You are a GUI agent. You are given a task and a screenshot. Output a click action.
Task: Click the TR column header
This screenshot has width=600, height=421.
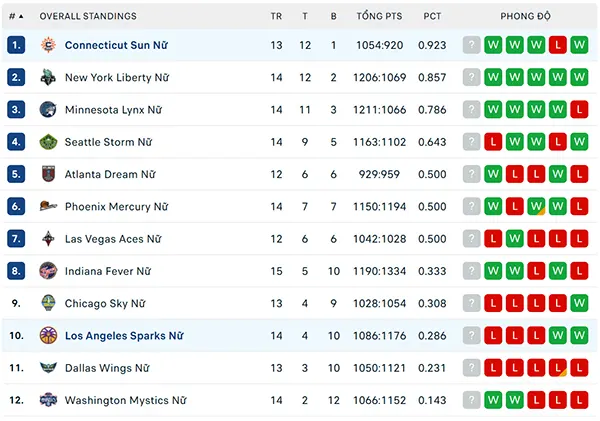276,16
